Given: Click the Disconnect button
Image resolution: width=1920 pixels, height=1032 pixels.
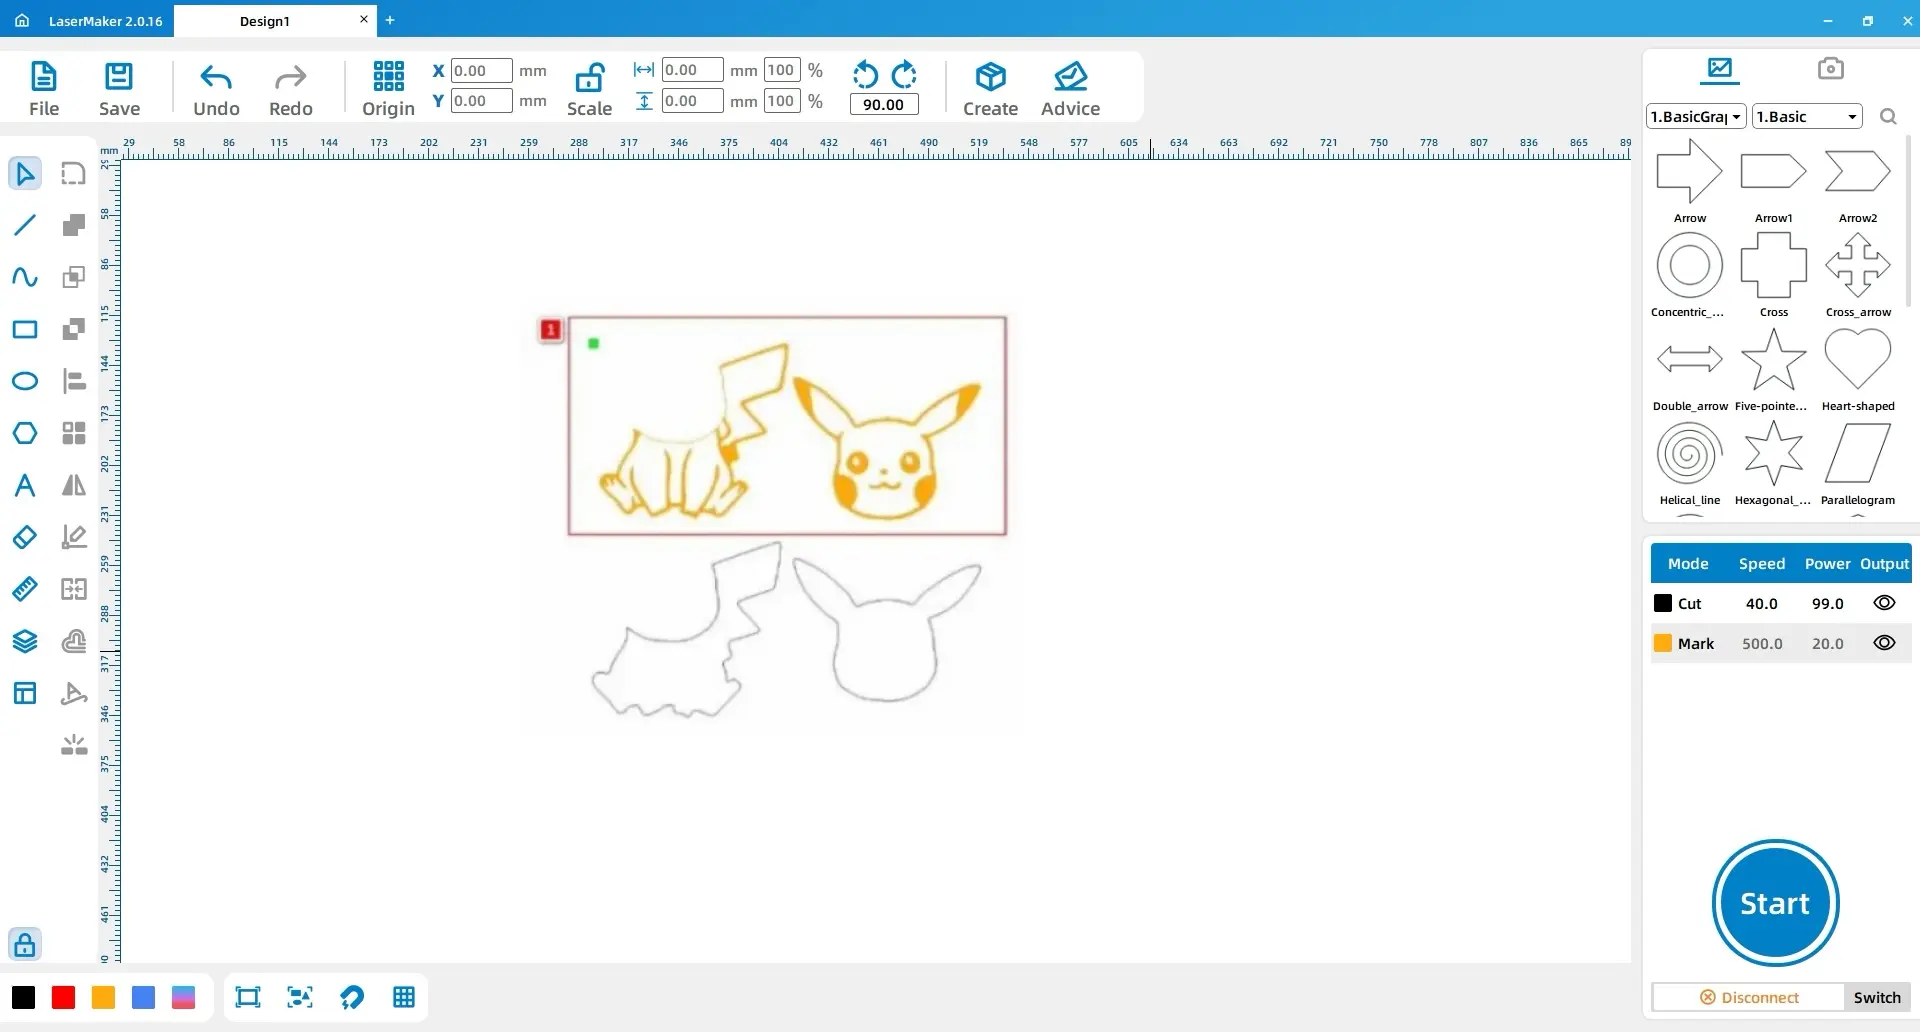Looking at the screenshot, I should click(x=1749, y=997).
